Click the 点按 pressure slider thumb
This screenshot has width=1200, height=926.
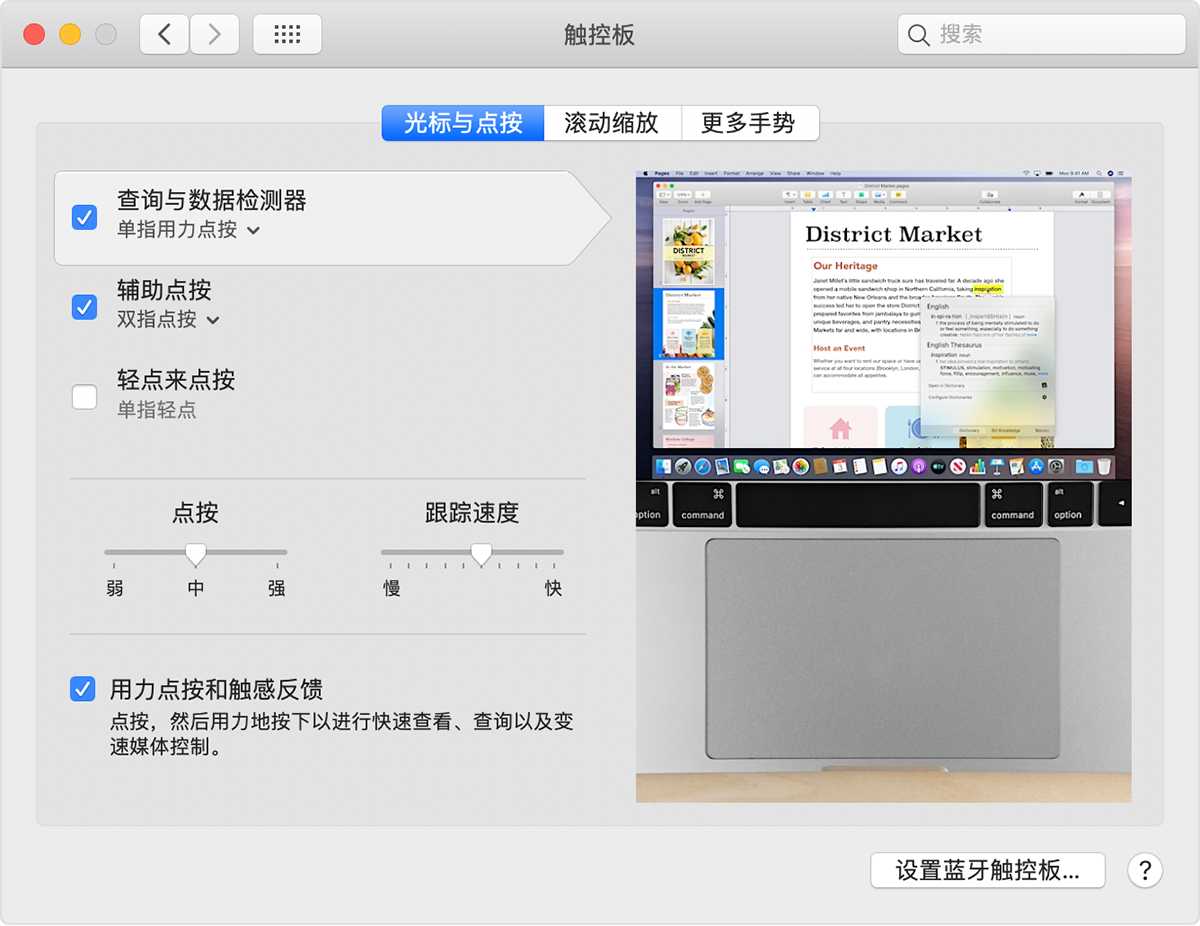pos(196,554)
